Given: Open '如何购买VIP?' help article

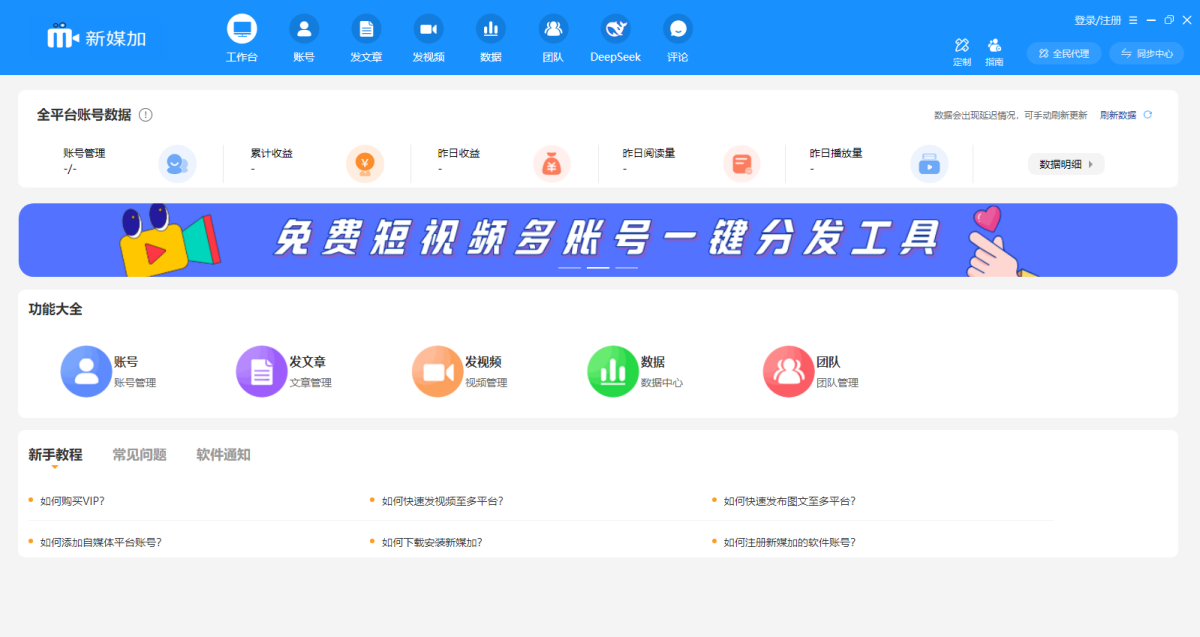Looking at the screenshot, I should pyautogui.click(x=72, y=500).
